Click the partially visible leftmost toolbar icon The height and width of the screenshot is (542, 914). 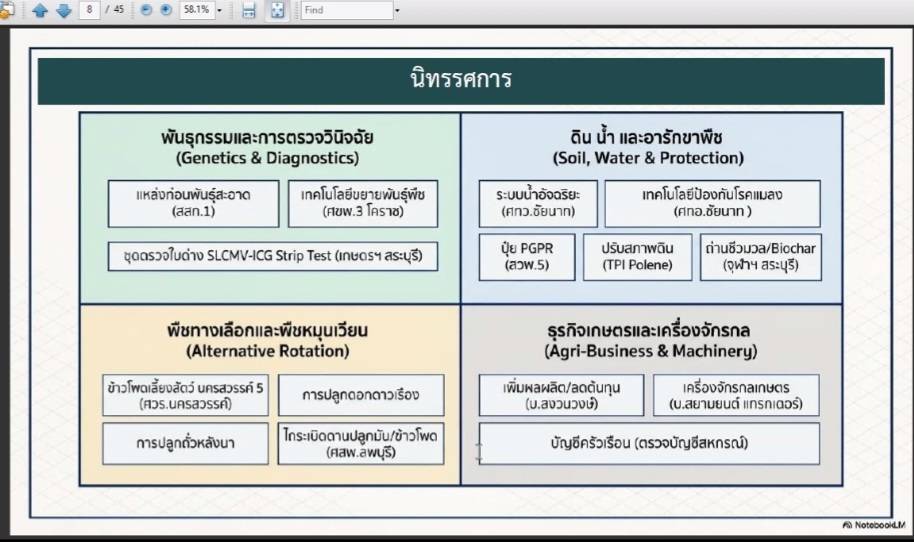coord(5,11)
